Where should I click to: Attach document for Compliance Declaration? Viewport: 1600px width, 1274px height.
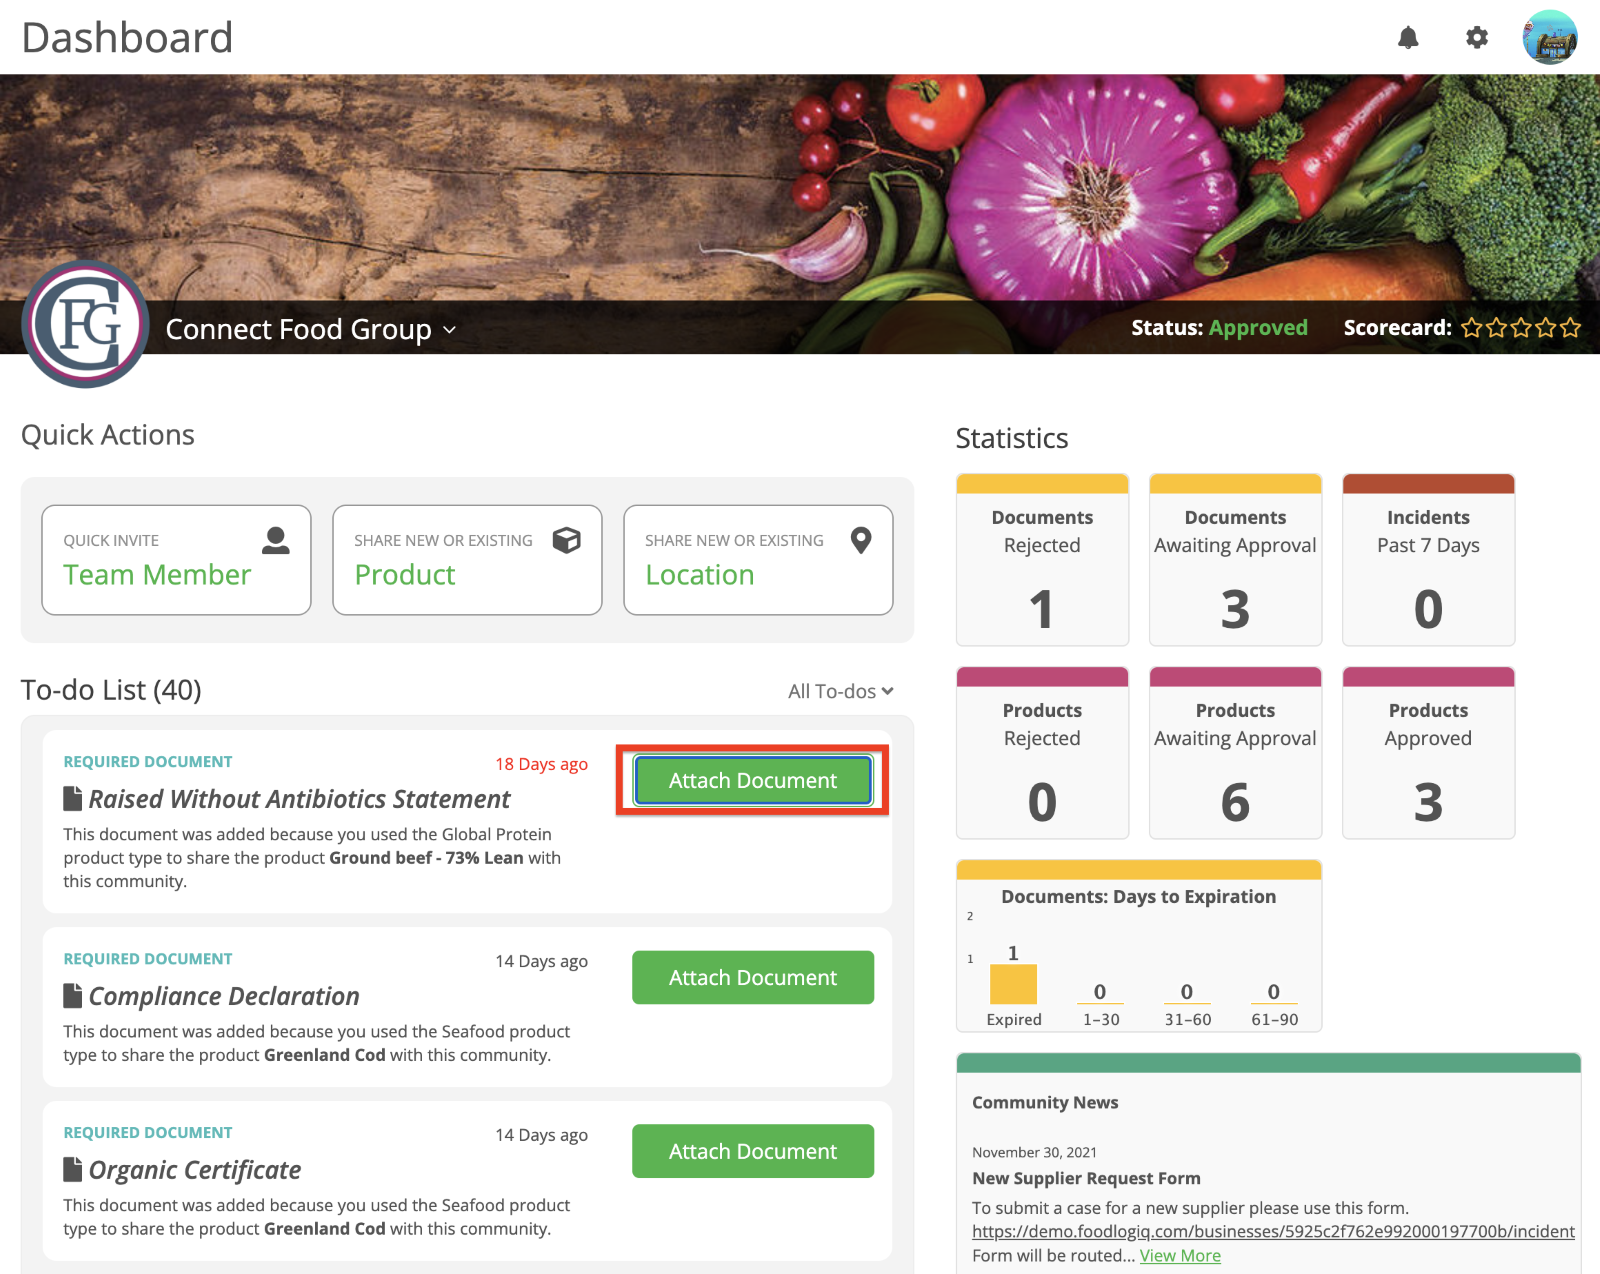[x=753, y=978]
